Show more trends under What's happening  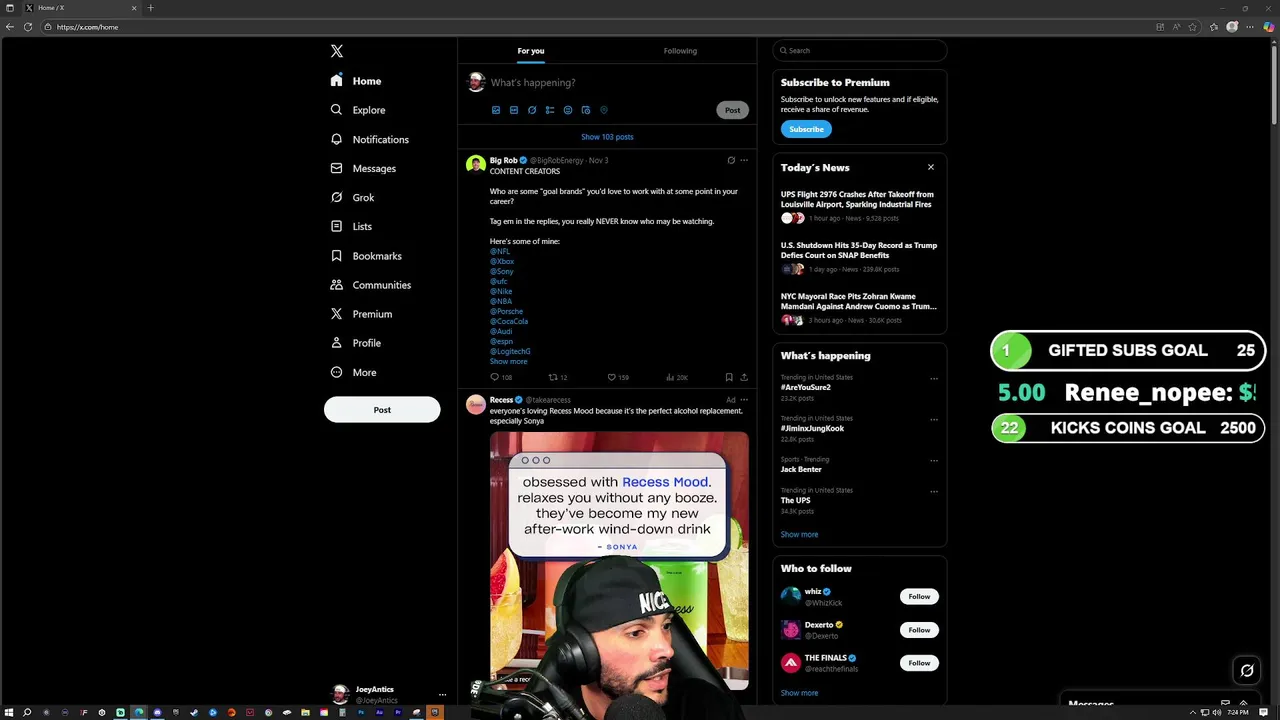pos(799,534)
